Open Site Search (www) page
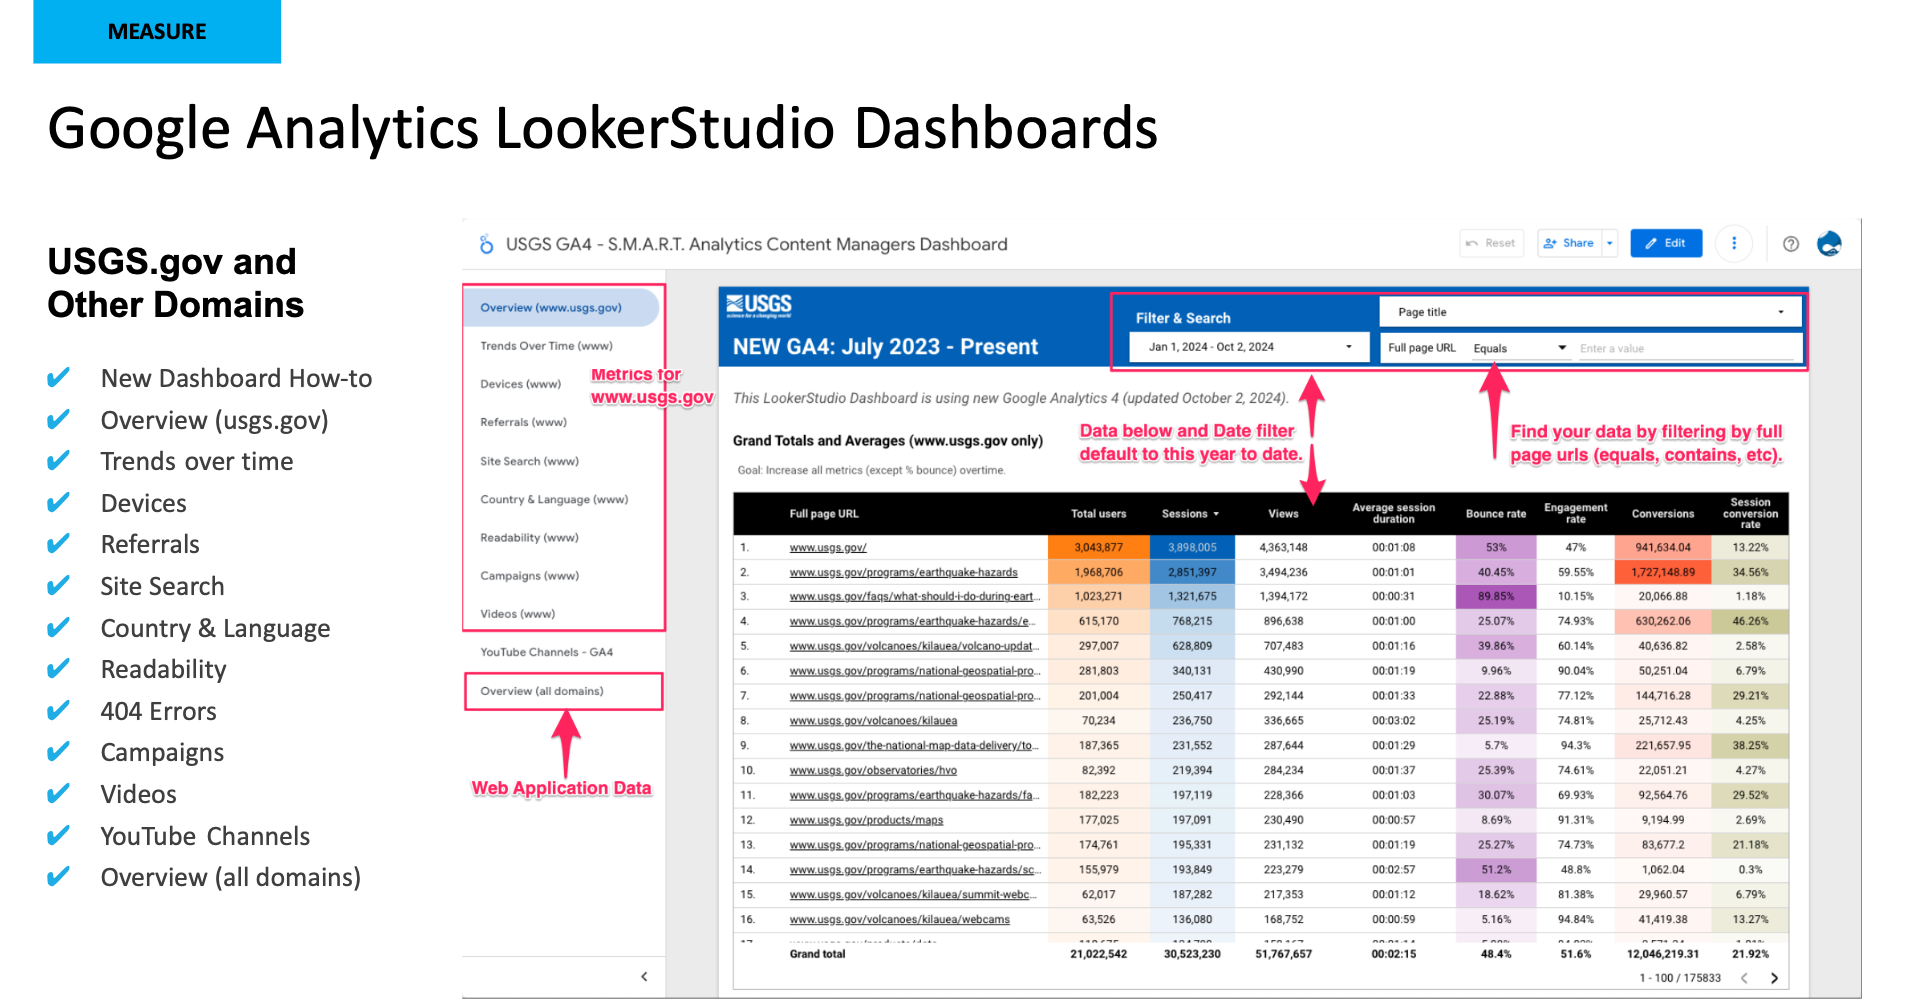Viewport: 1906px width, 1002px height. pyautogui.click(x=529, y=461)
